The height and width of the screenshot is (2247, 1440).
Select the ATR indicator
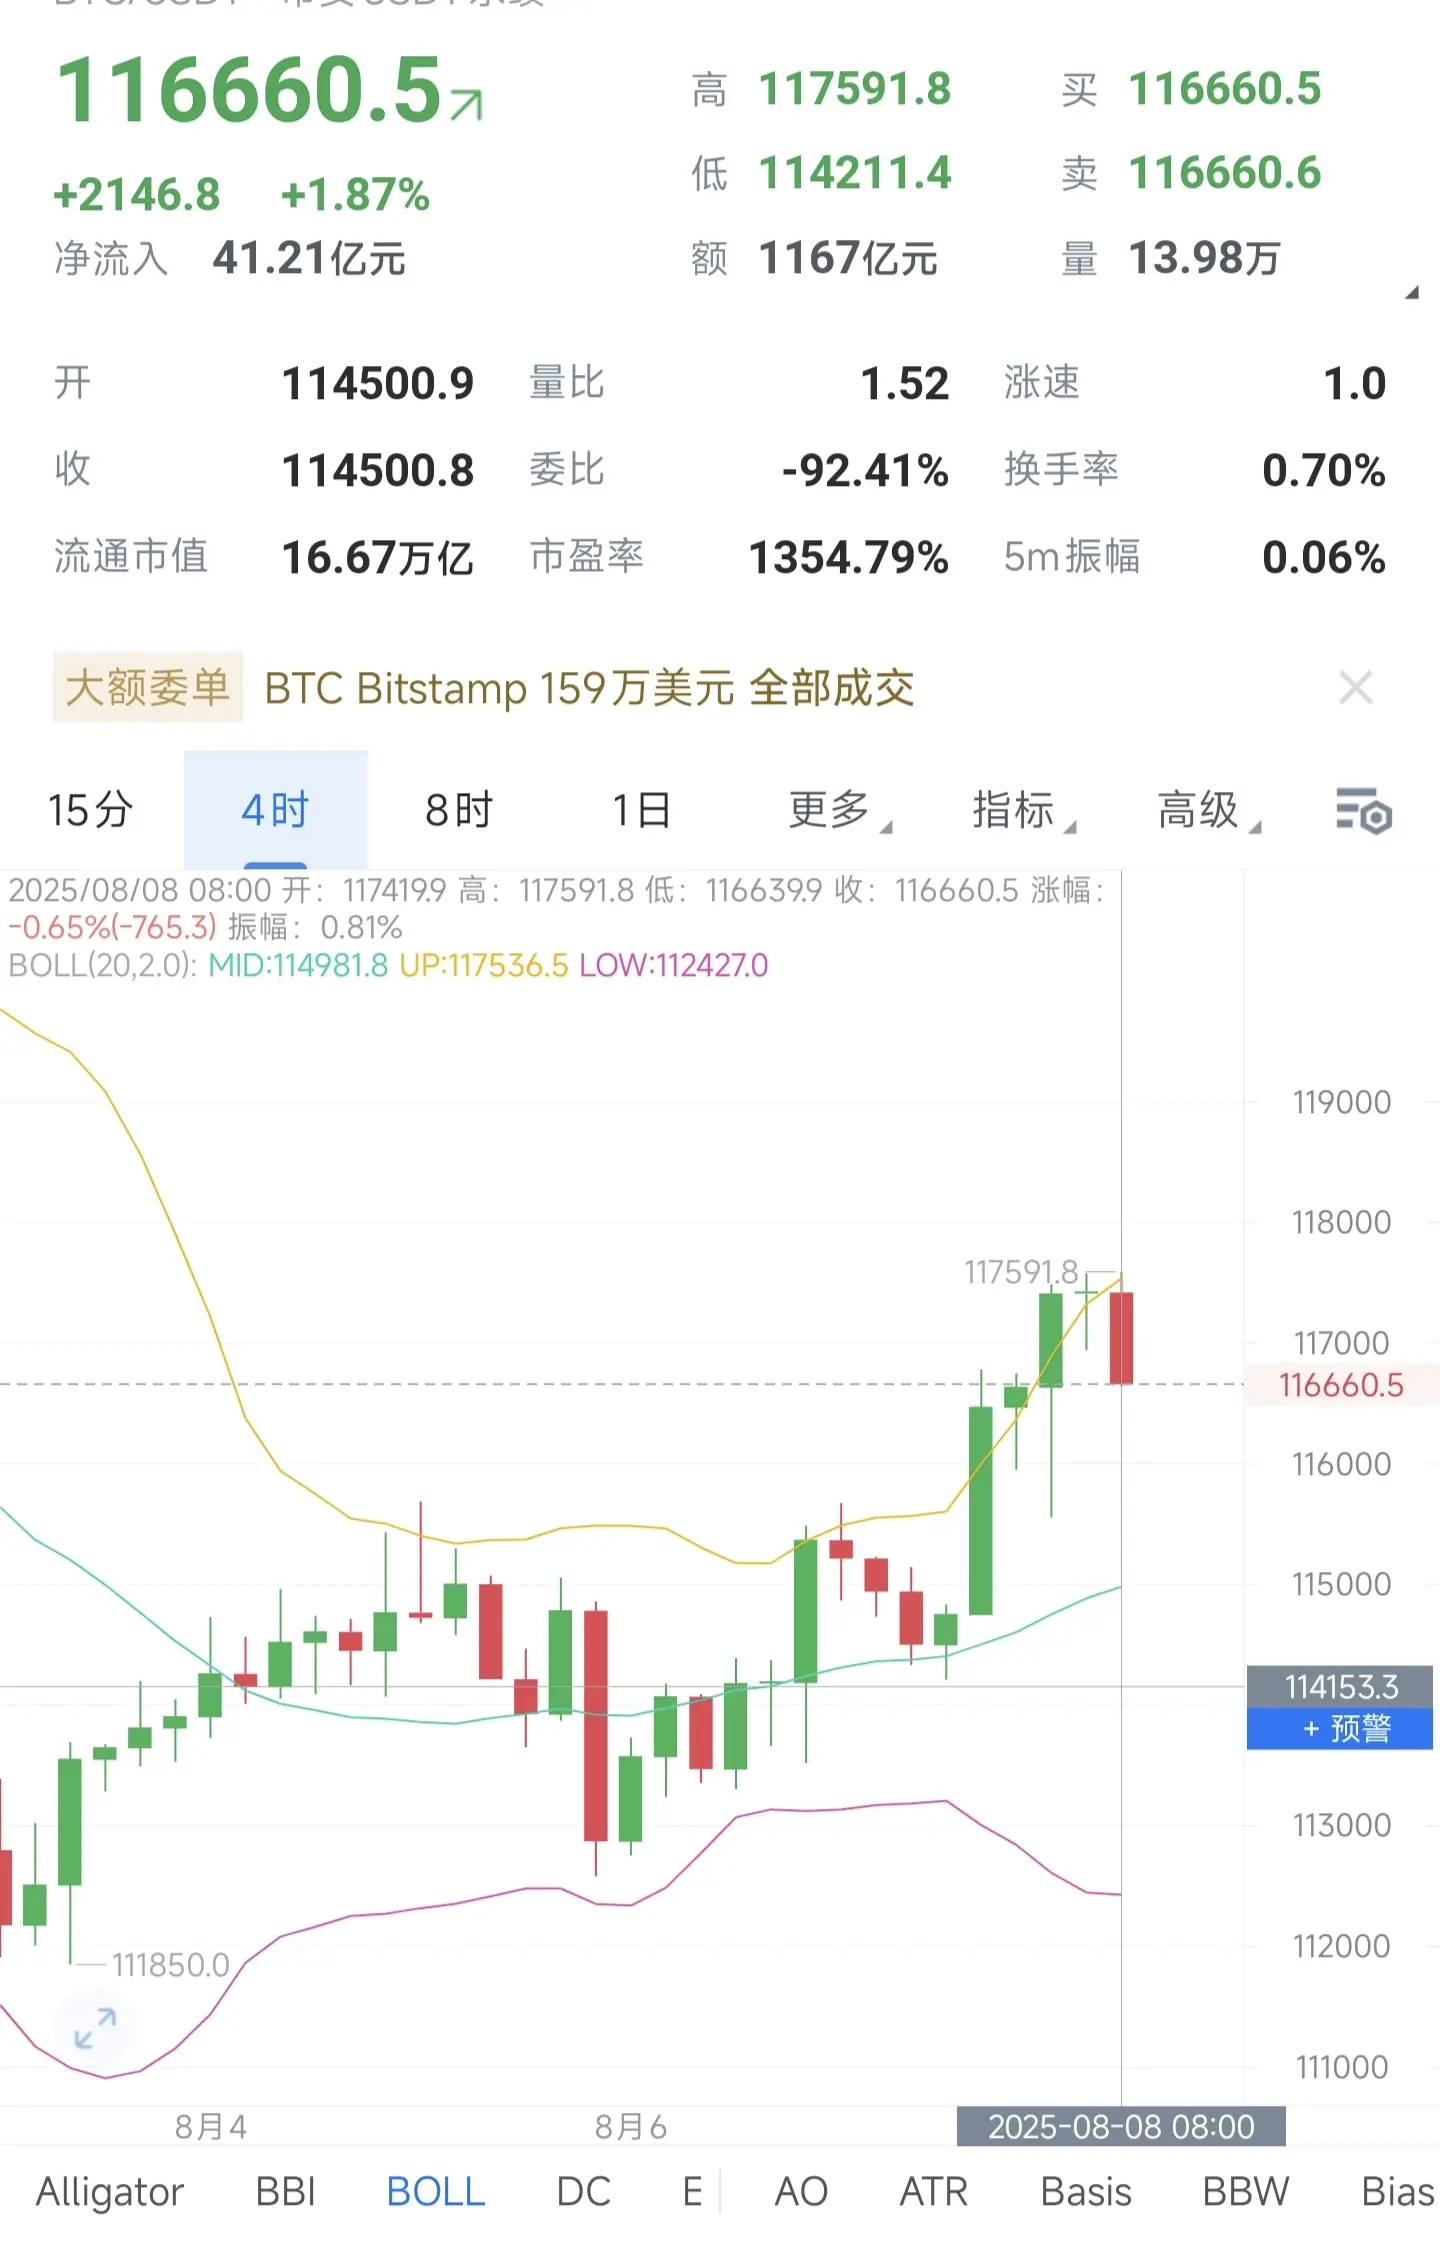coord(934,2192)
